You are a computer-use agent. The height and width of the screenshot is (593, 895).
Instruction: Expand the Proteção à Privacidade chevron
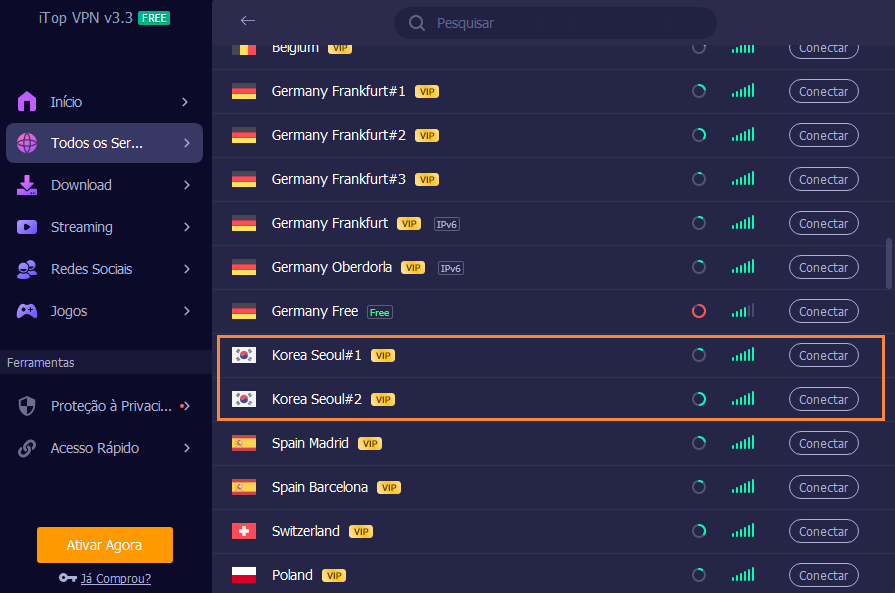(x=187, y=406)
